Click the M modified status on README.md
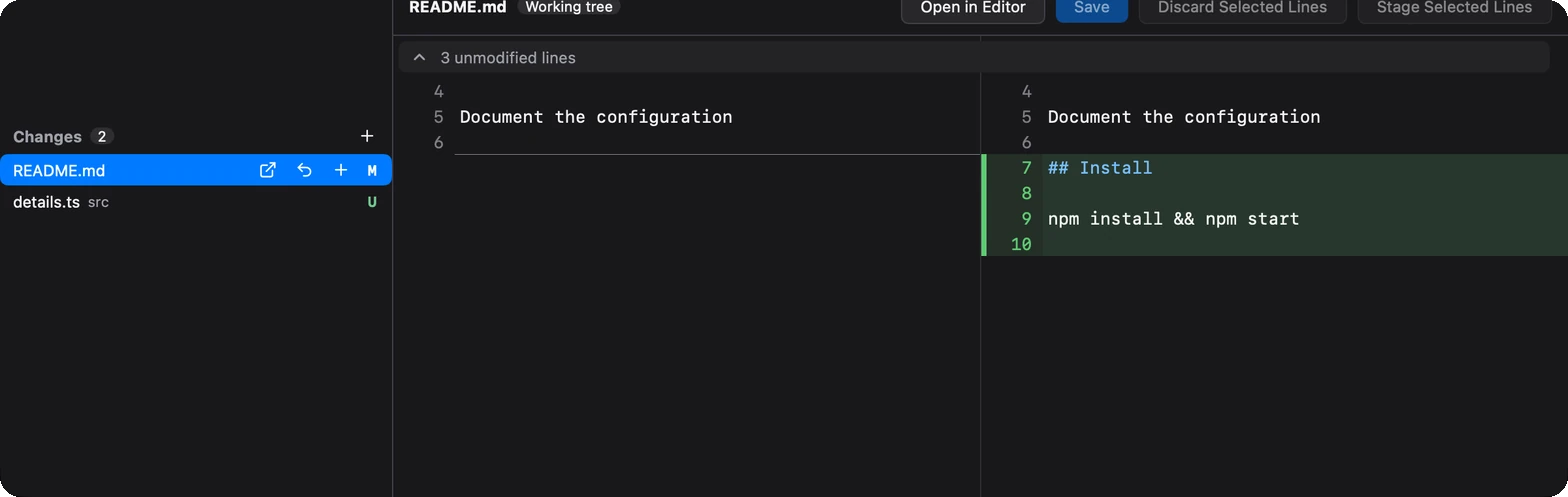Image resolution: width=1568 pixels, height=497 pixels. [372, 171]
